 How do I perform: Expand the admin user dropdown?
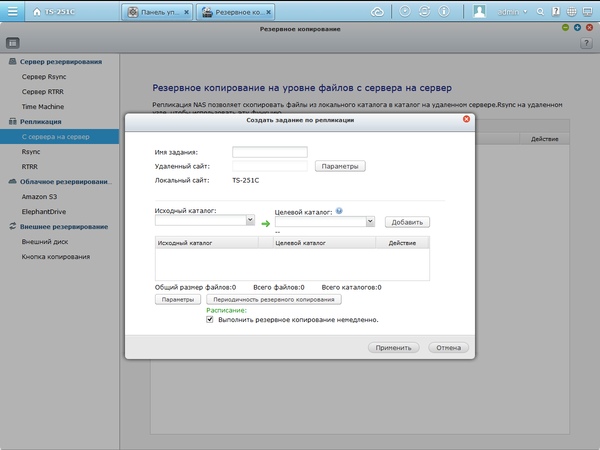point(512,12)
